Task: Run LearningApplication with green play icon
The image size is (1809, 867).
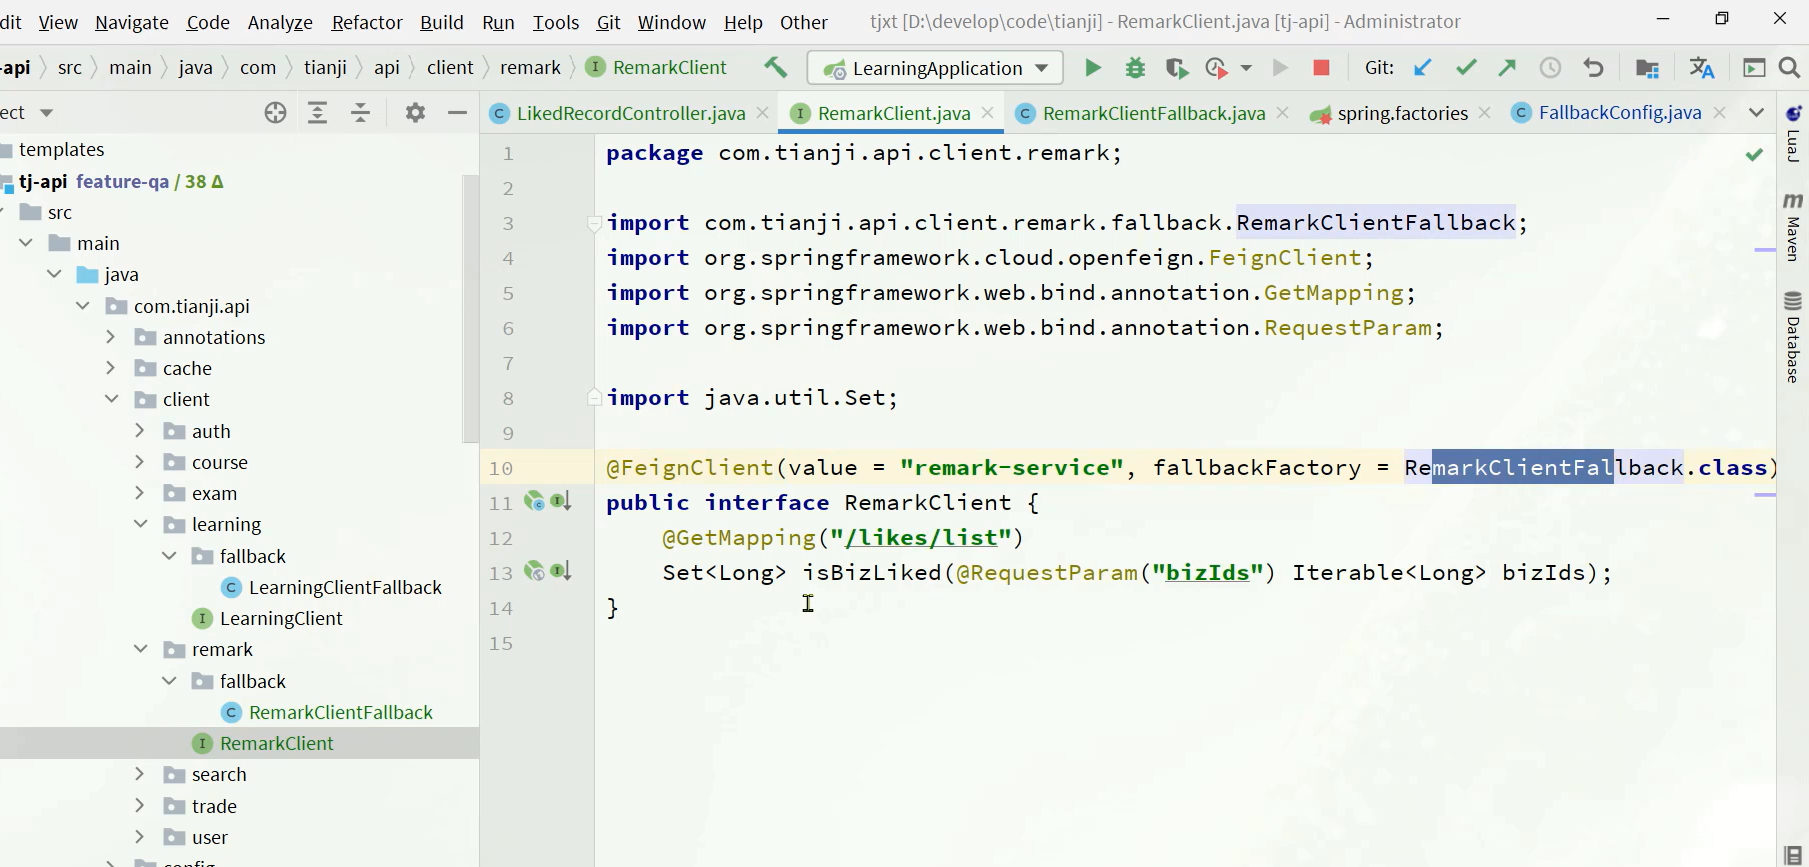Action: (x=1092, y=68)
